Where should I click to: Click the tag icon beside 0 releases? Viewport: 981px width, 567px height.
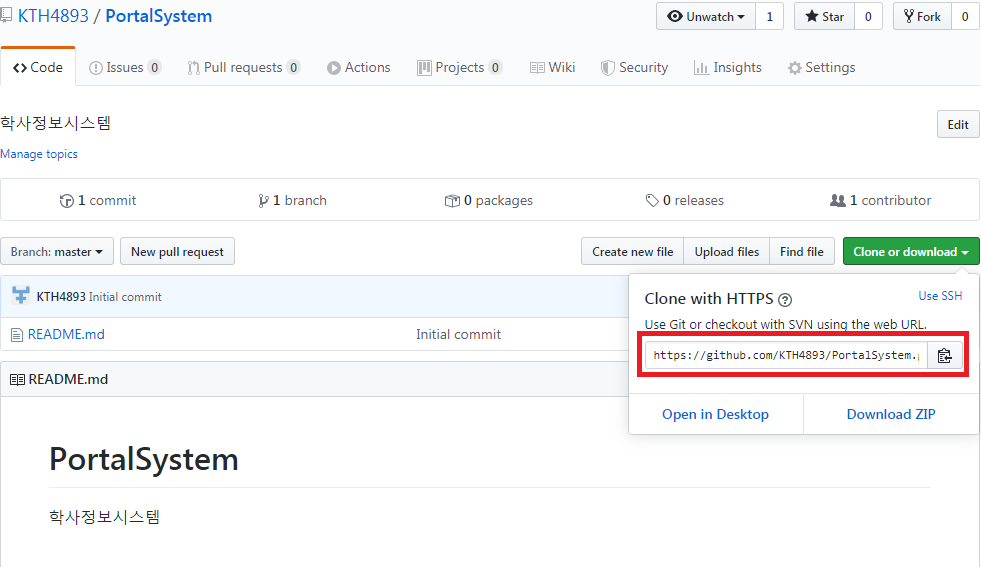tap(652, 200)
